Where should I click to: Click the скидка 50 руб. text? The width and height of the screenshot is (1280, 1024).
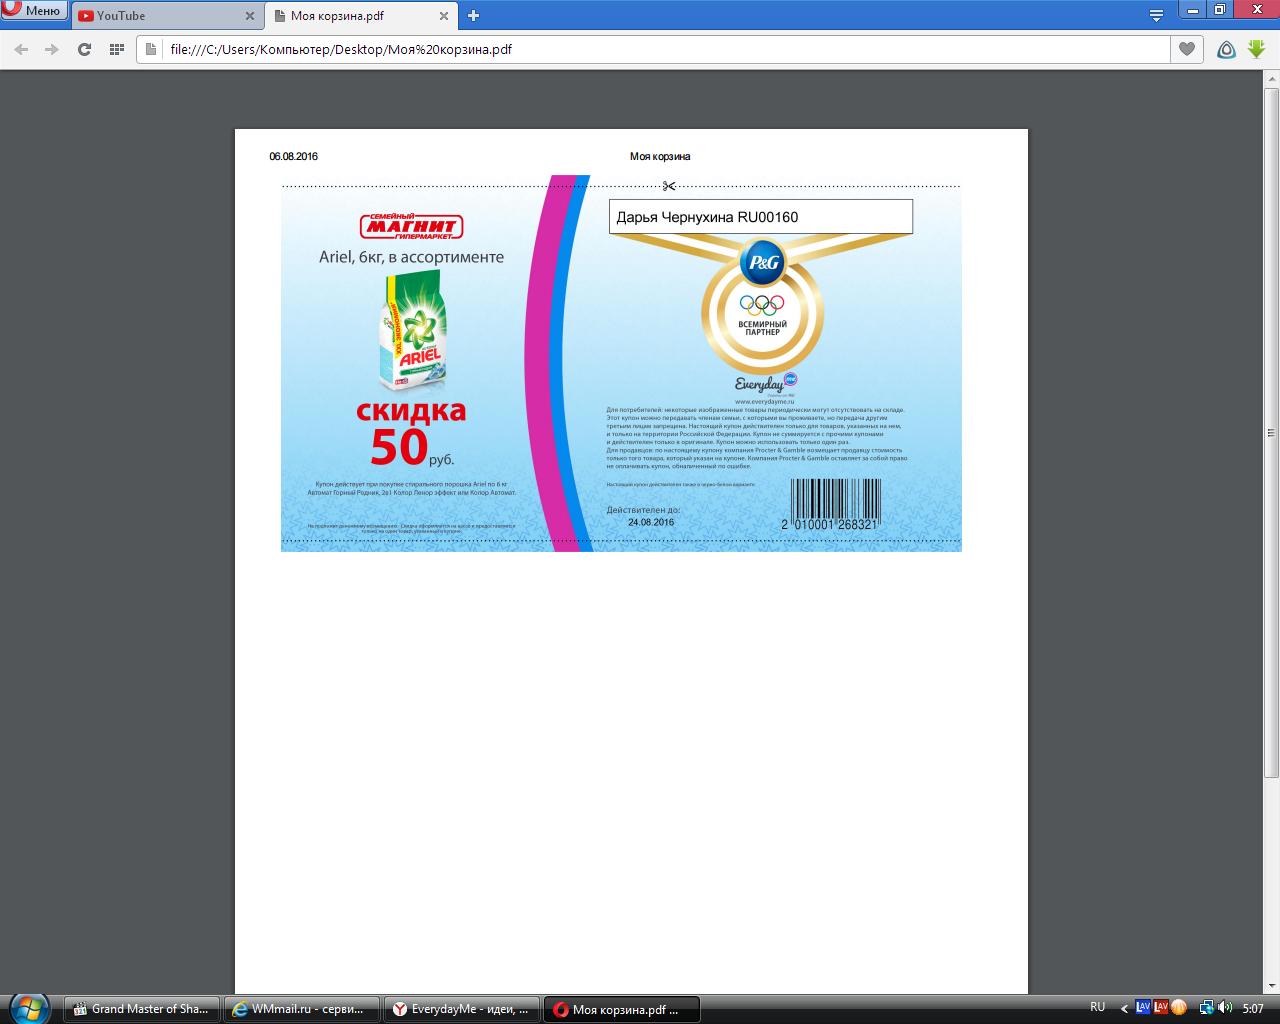point(411,433)
